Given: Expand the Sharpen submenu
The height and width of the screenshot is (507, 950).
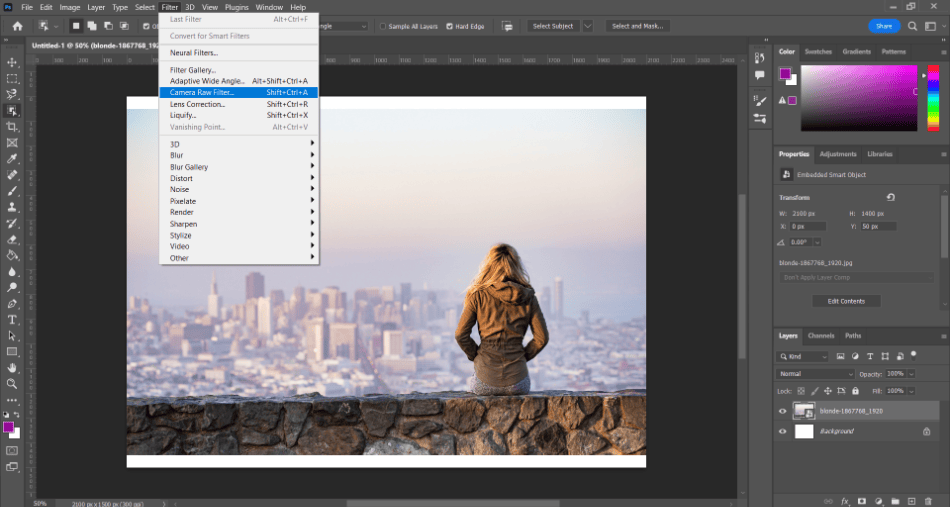Looking at the screenshot, I should (x=239, y=224).
